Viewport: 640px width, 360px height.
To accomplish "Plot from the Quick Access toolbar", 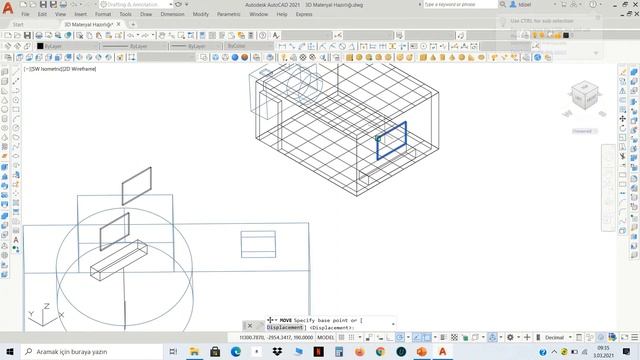I will [x=63, y=4].
